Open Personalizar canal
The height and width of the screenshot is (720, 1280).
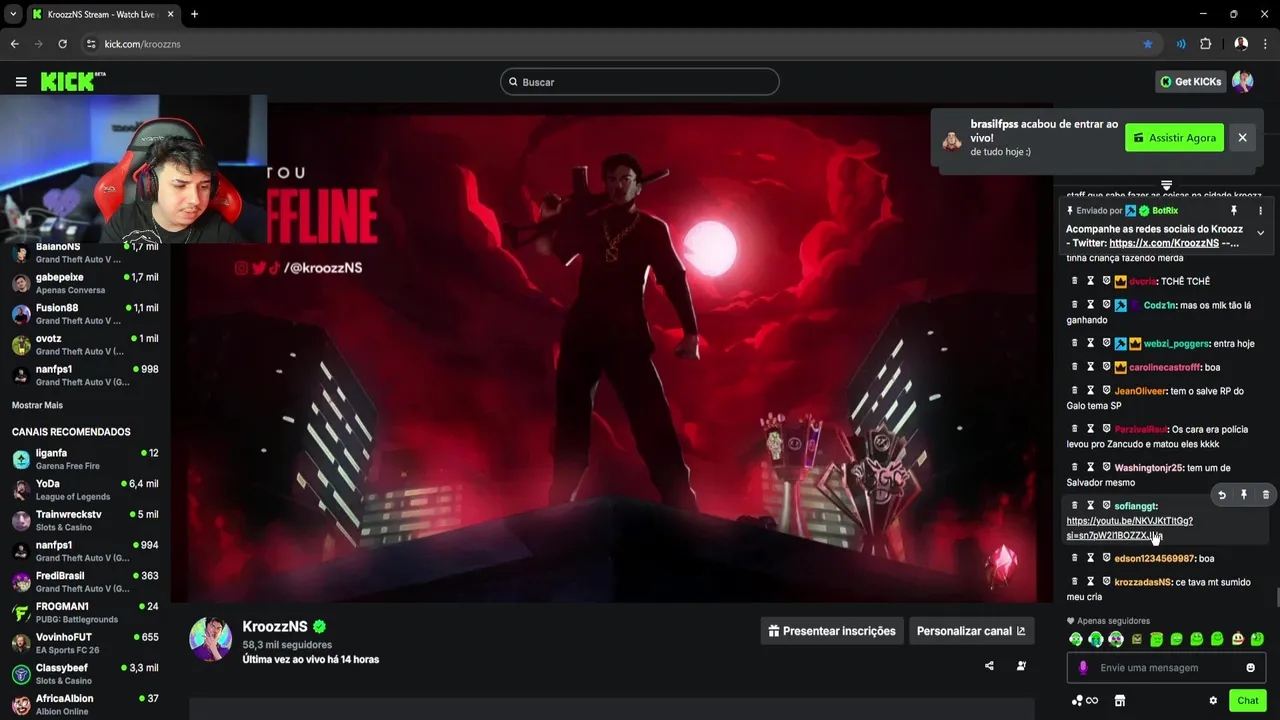coord(971,631)
